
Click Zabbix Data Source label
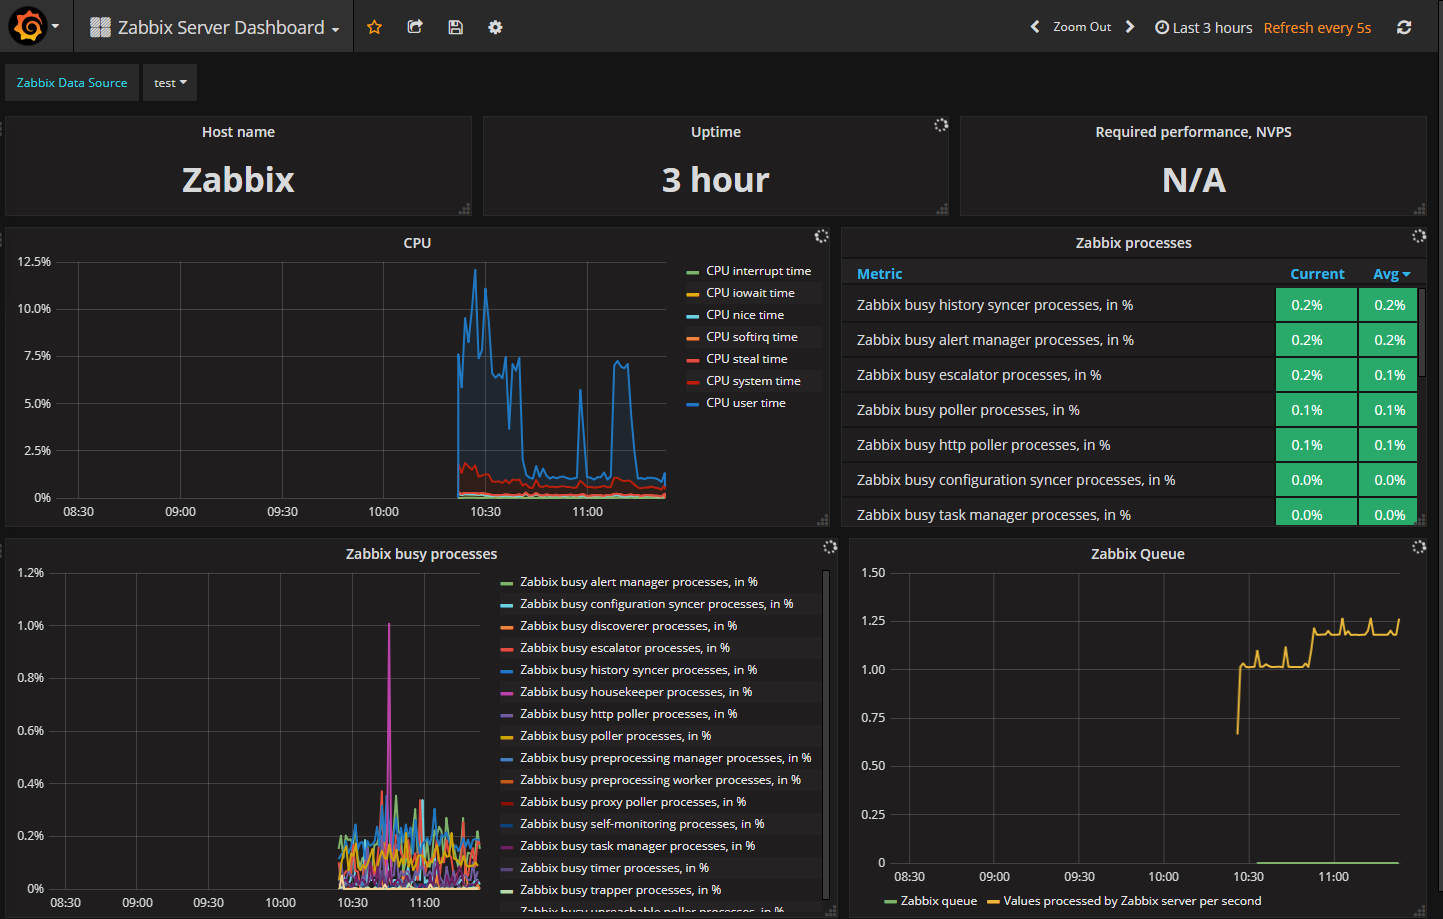click(72, 83)
